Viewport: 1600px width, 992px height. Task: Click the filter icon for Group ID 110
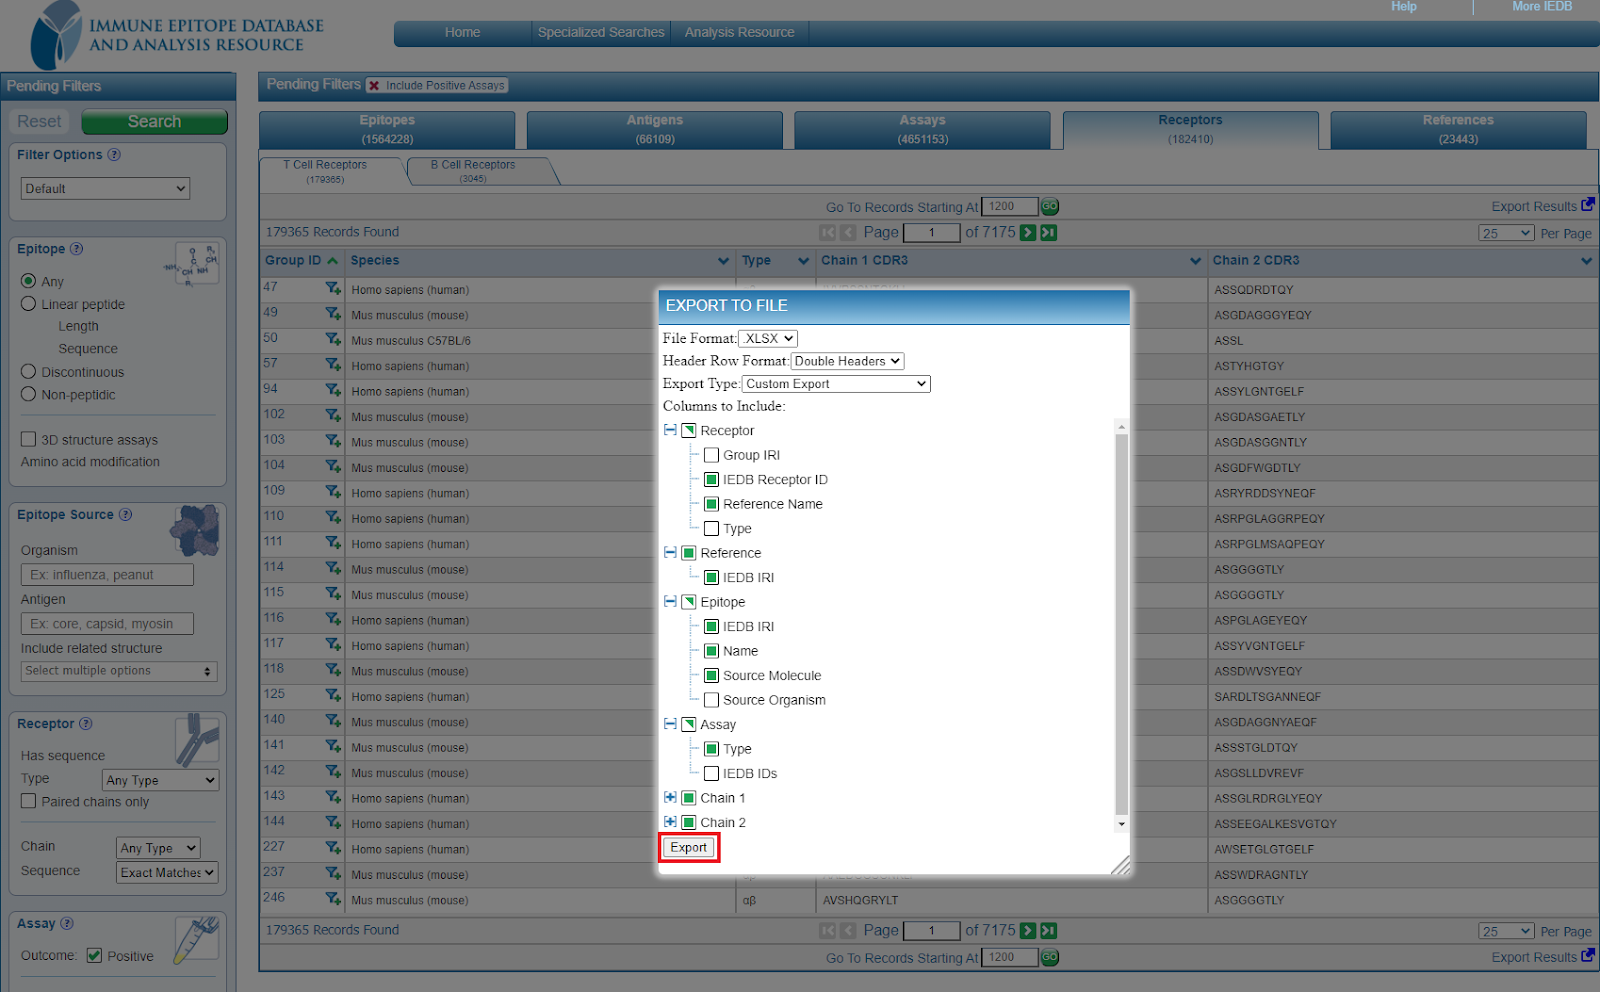(x=333, y=517)
